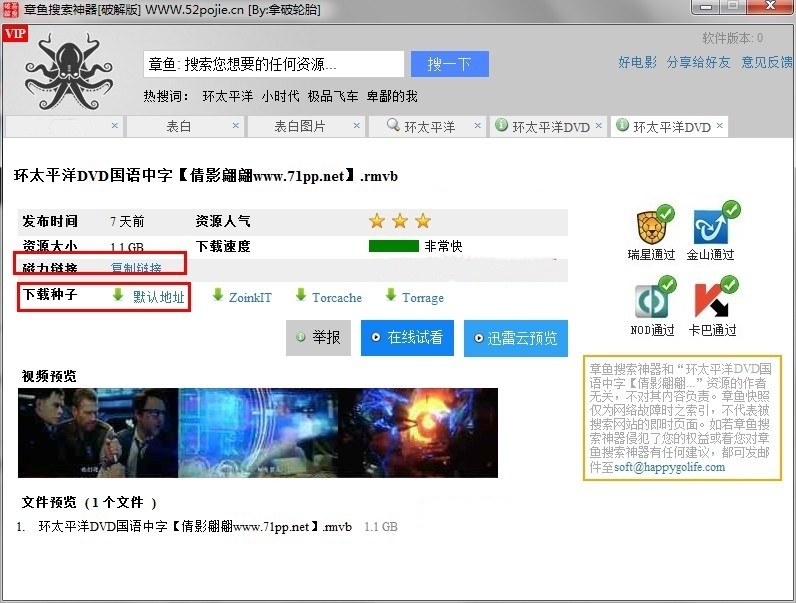The image size is (796, 603).
Task: Click hot search term 环太平洋
Action: tap(227, 96)
